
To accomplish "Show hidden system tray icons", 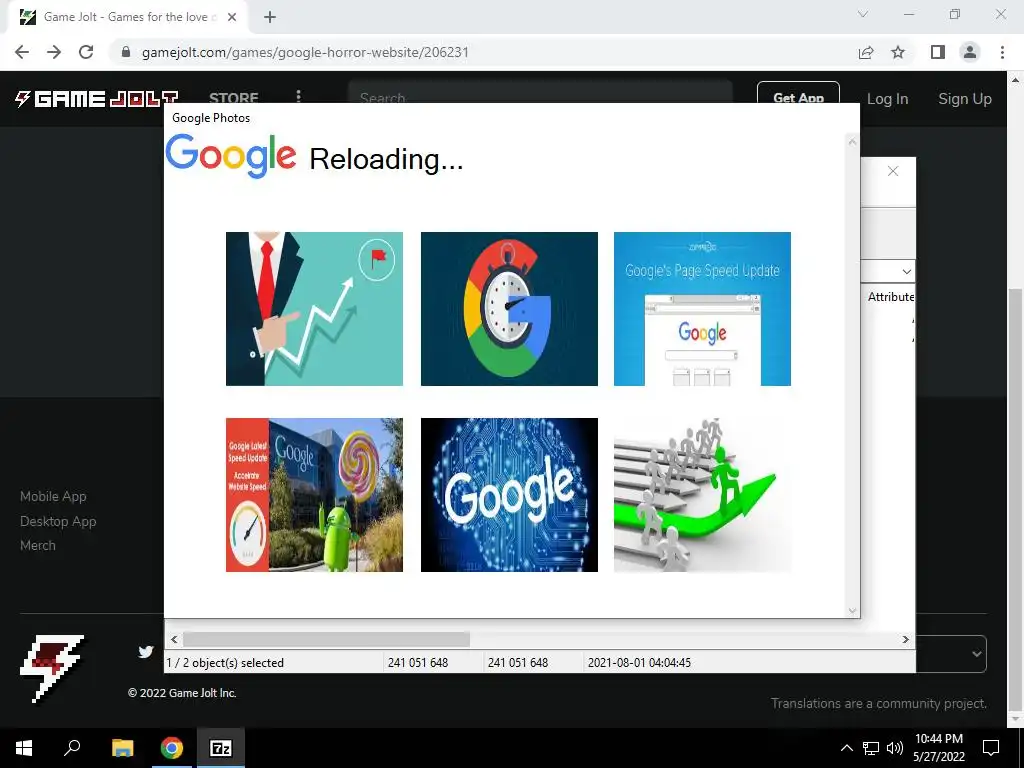I will (846, 748).
